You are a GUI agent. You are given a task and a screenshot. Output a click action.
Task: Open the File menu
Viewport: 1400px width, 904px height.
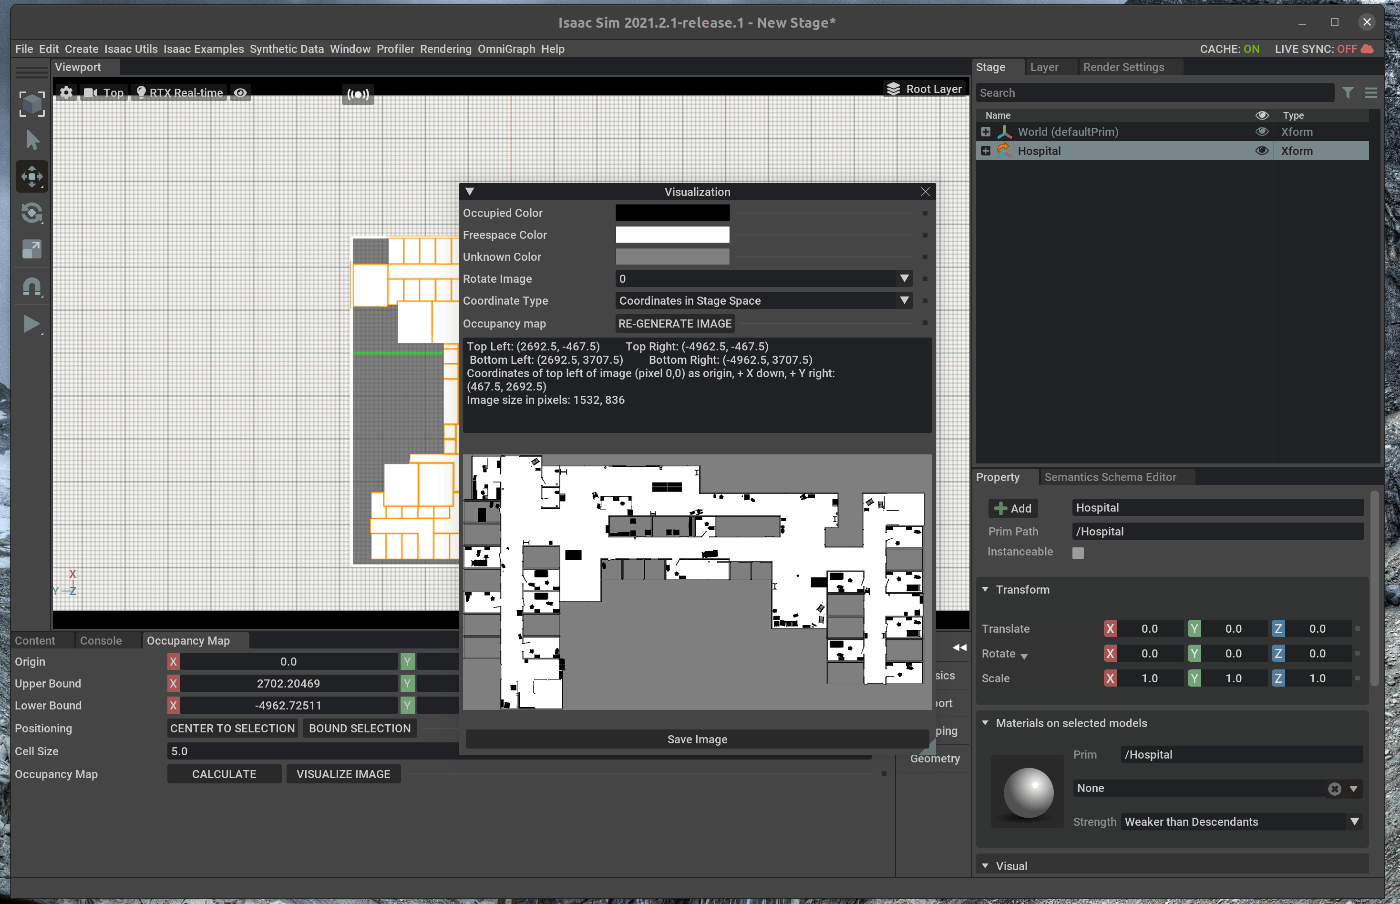[x=24, y=49]
